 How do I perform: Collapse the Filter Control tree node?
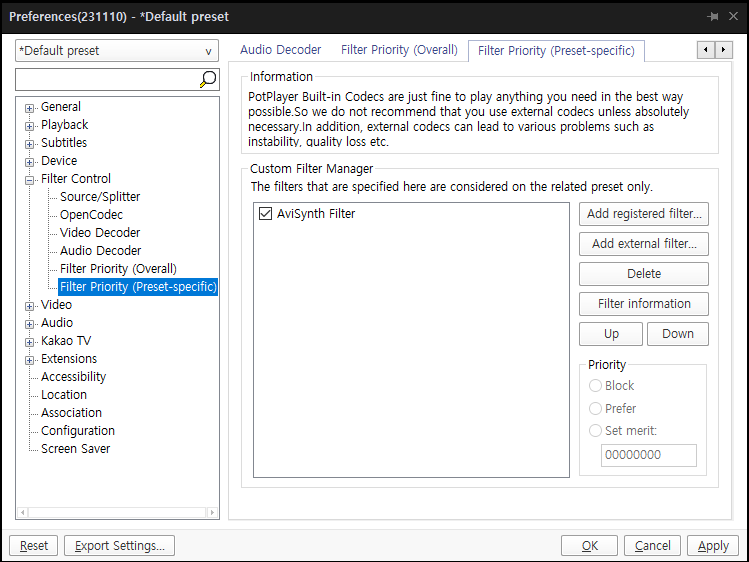[30, 180]
